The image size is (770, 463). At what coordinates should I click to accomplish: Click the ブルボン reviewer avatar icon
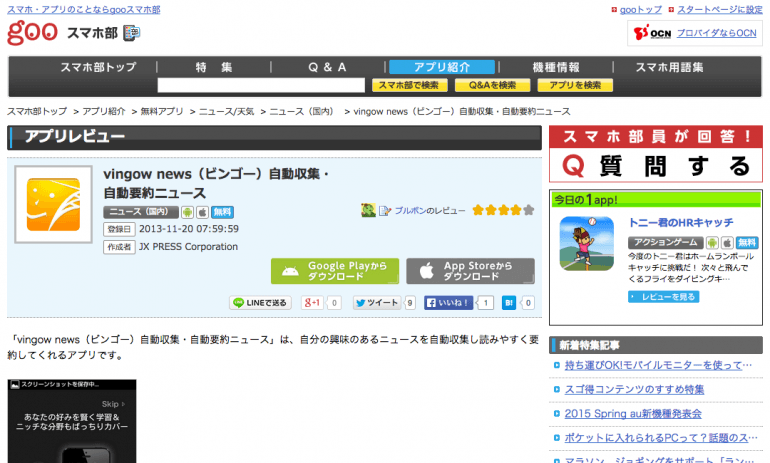coord(368,210)
